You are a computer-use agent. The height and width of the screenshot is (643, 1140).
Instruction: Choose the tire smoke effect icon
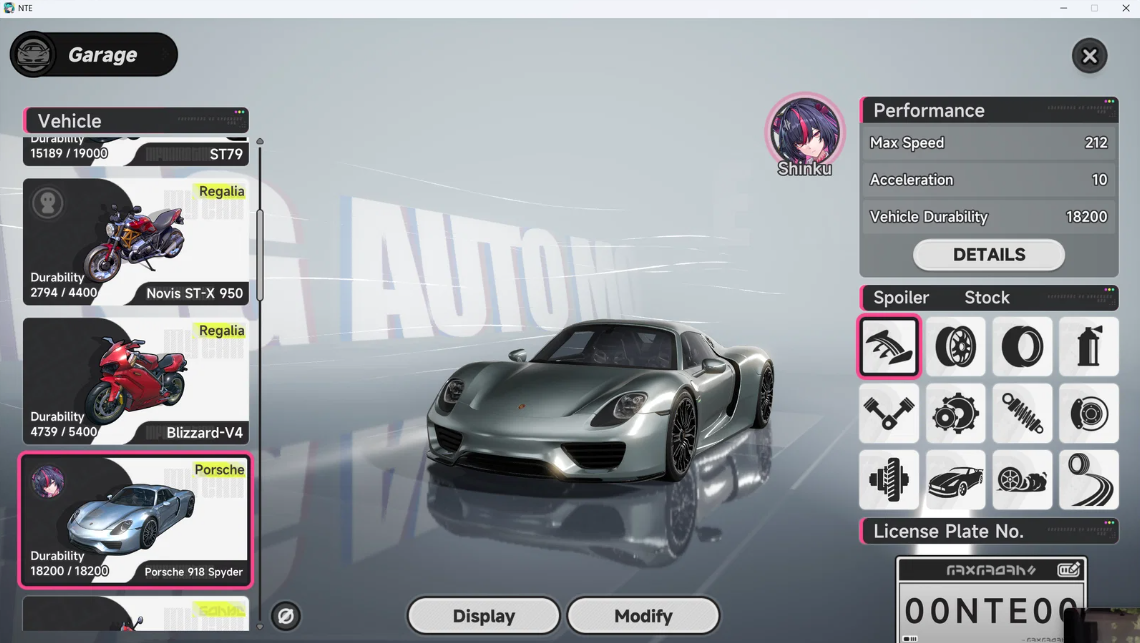1022,480
